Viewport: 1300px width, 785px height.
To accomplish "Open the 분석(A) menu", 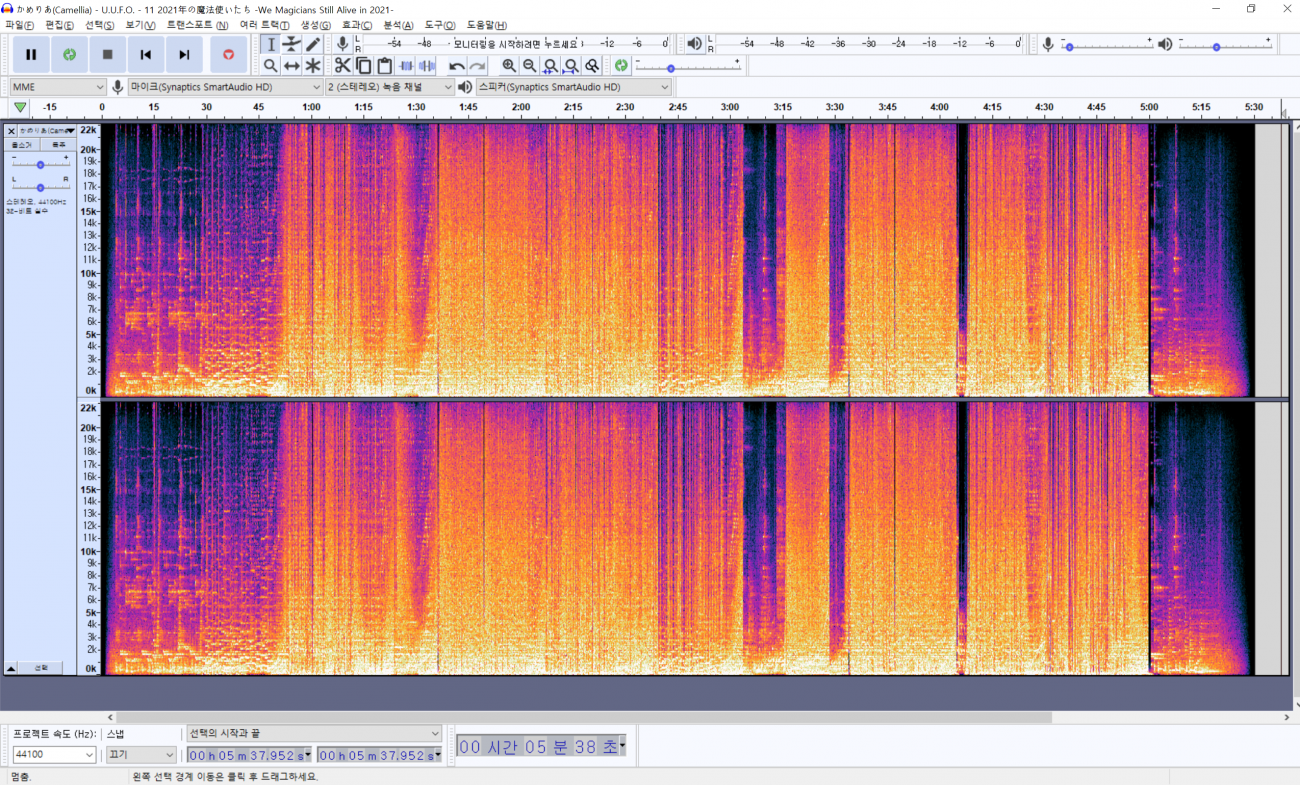I will pos(398,25).
